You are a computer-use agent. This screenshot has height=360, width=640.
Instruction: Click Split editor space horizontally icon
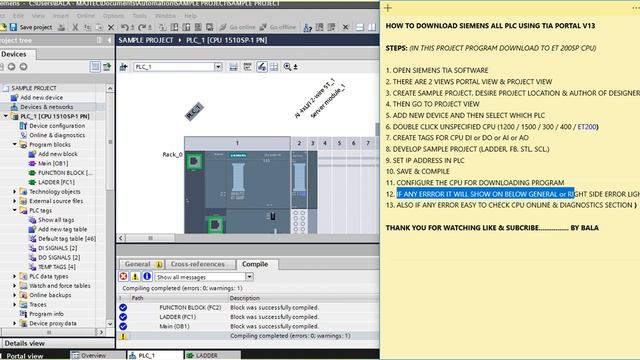pyautogui.click(x=360, y=27)
